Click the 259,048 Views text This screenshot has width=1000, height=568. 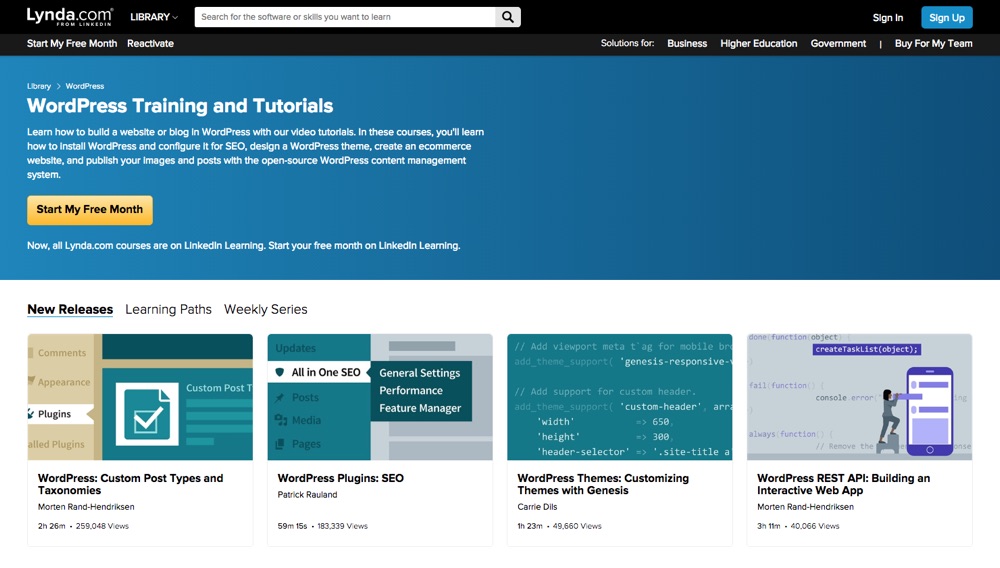coord(102,526)
